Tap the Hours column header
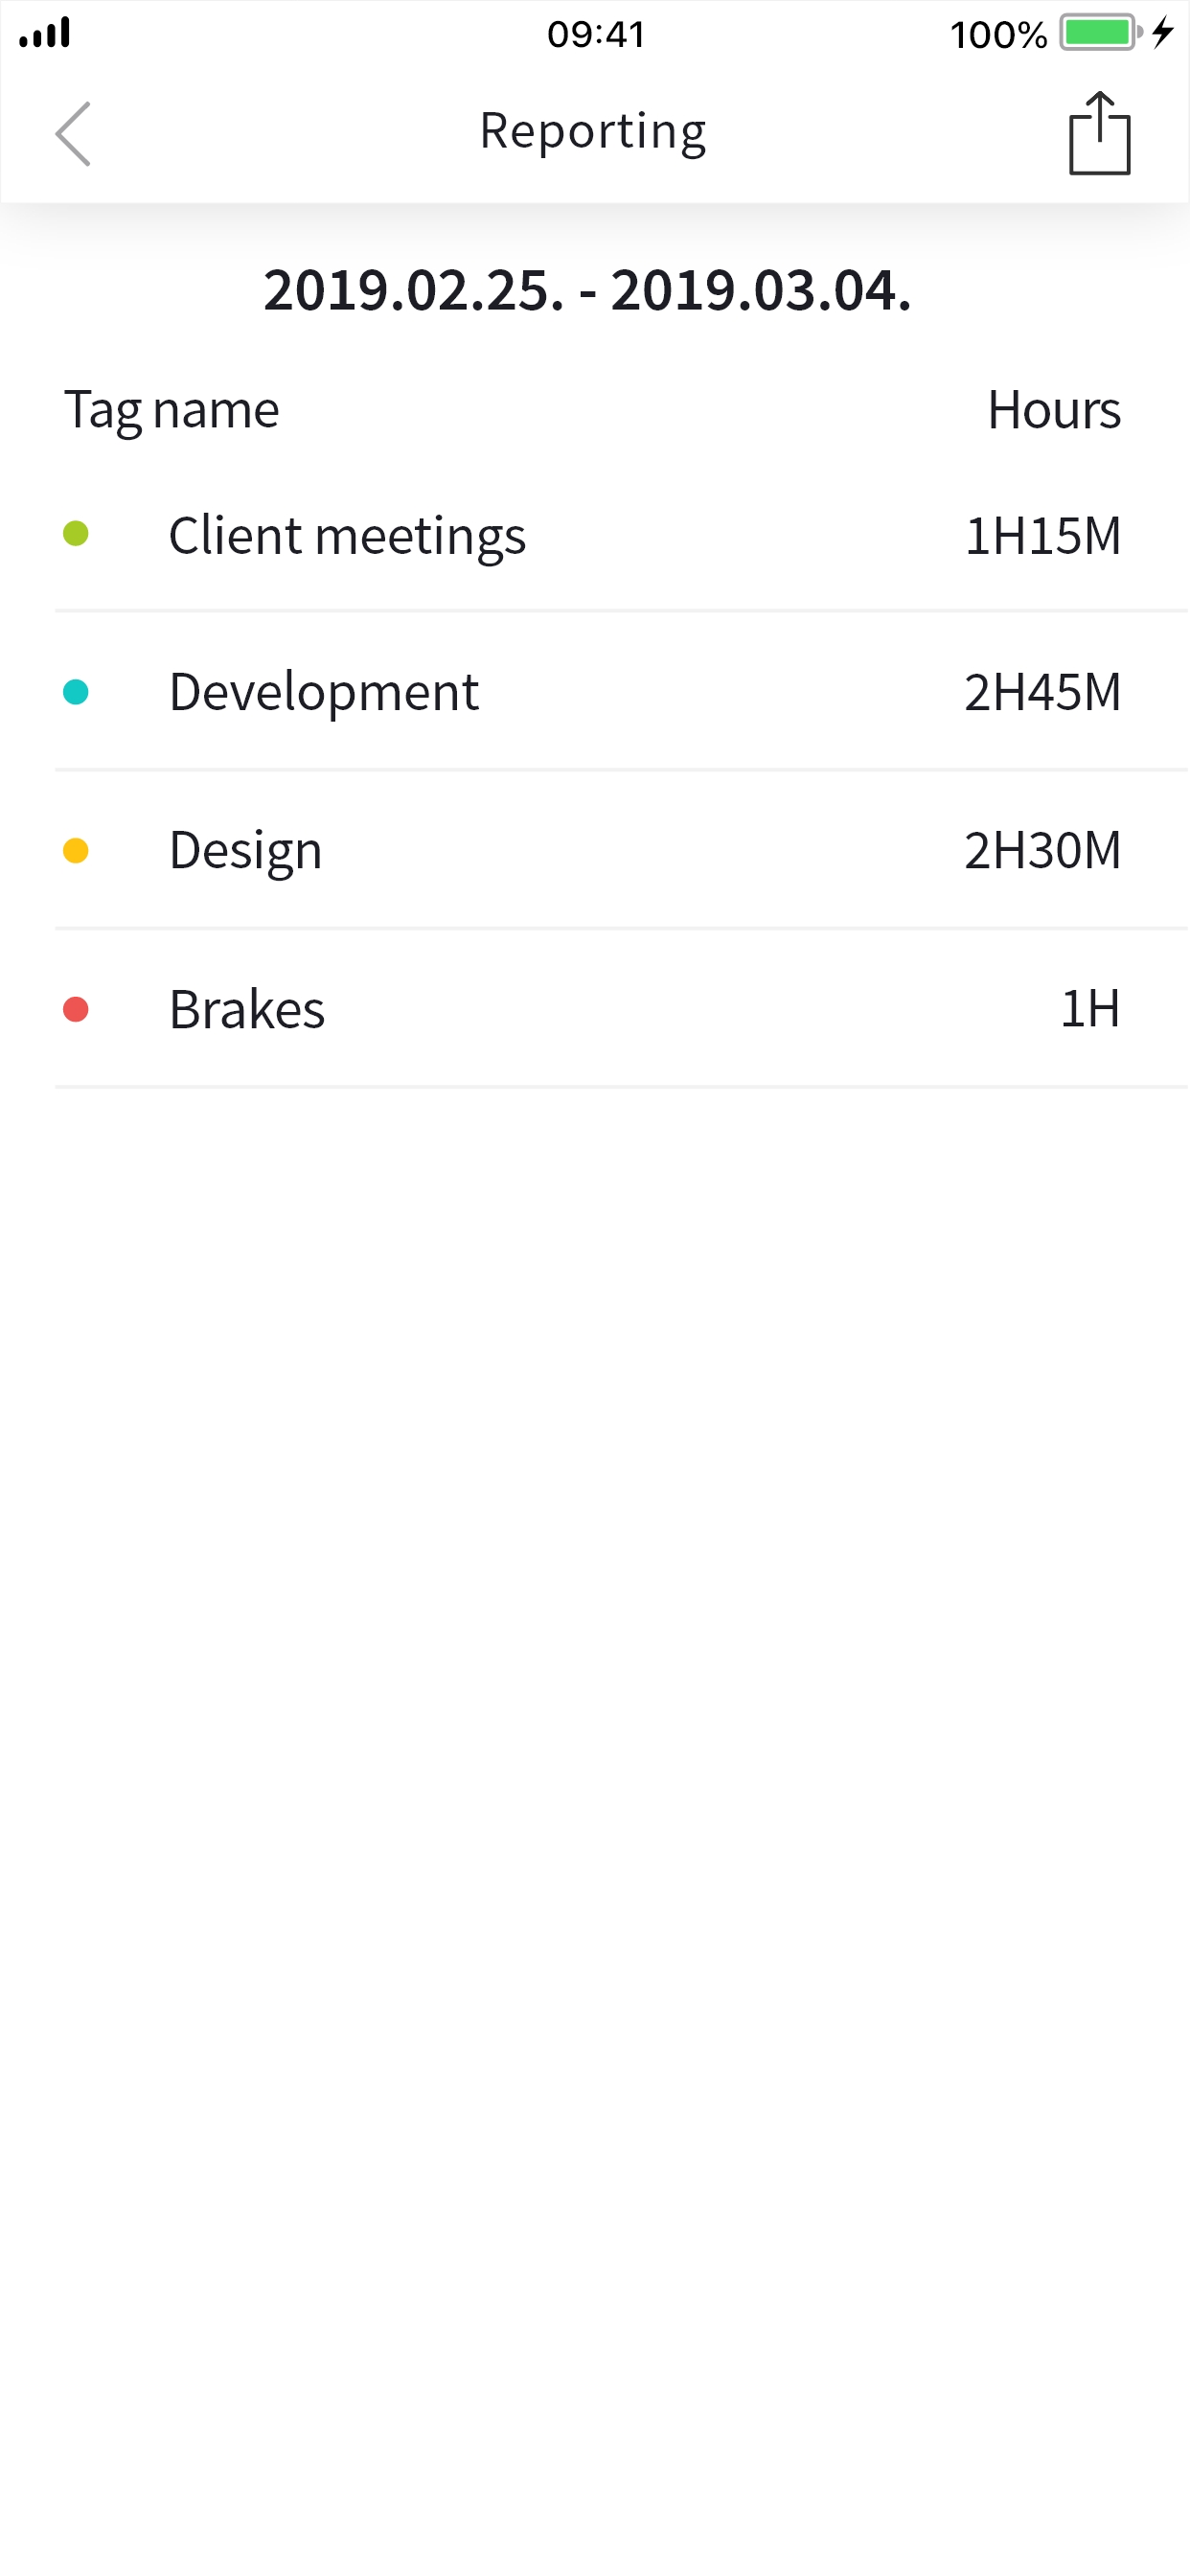Viewport: 1190px width, 2576px height. (1053, 410)
